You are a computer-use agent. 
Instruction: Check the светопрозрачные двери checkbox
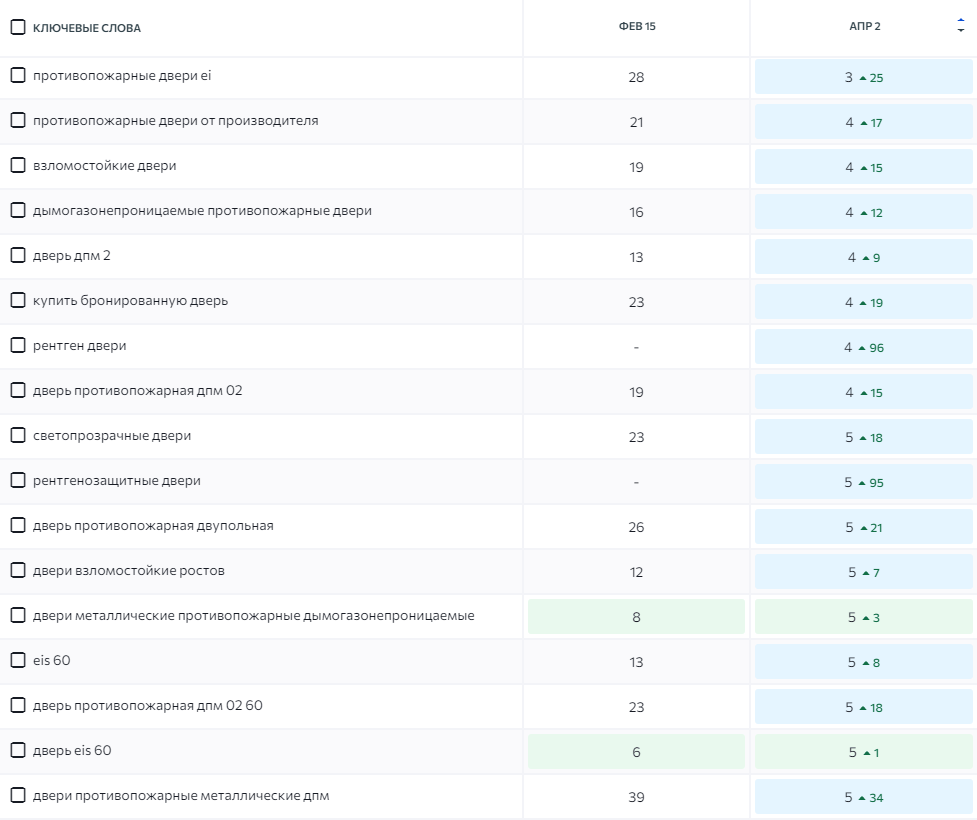(18, 435)
